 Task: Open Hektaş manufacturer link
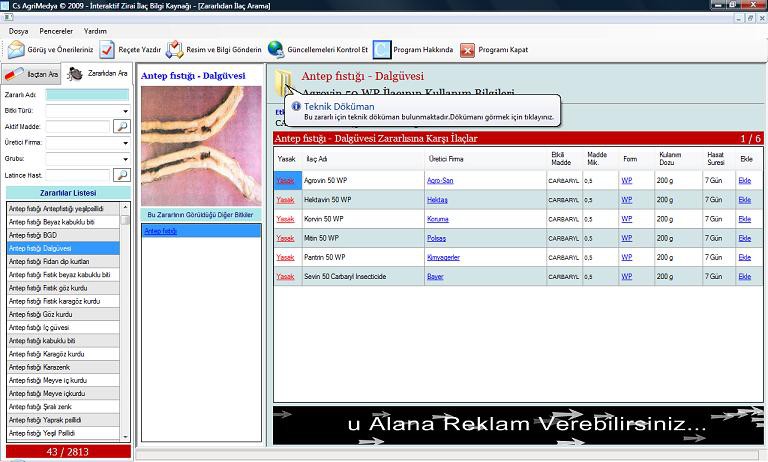coord(437,200)
